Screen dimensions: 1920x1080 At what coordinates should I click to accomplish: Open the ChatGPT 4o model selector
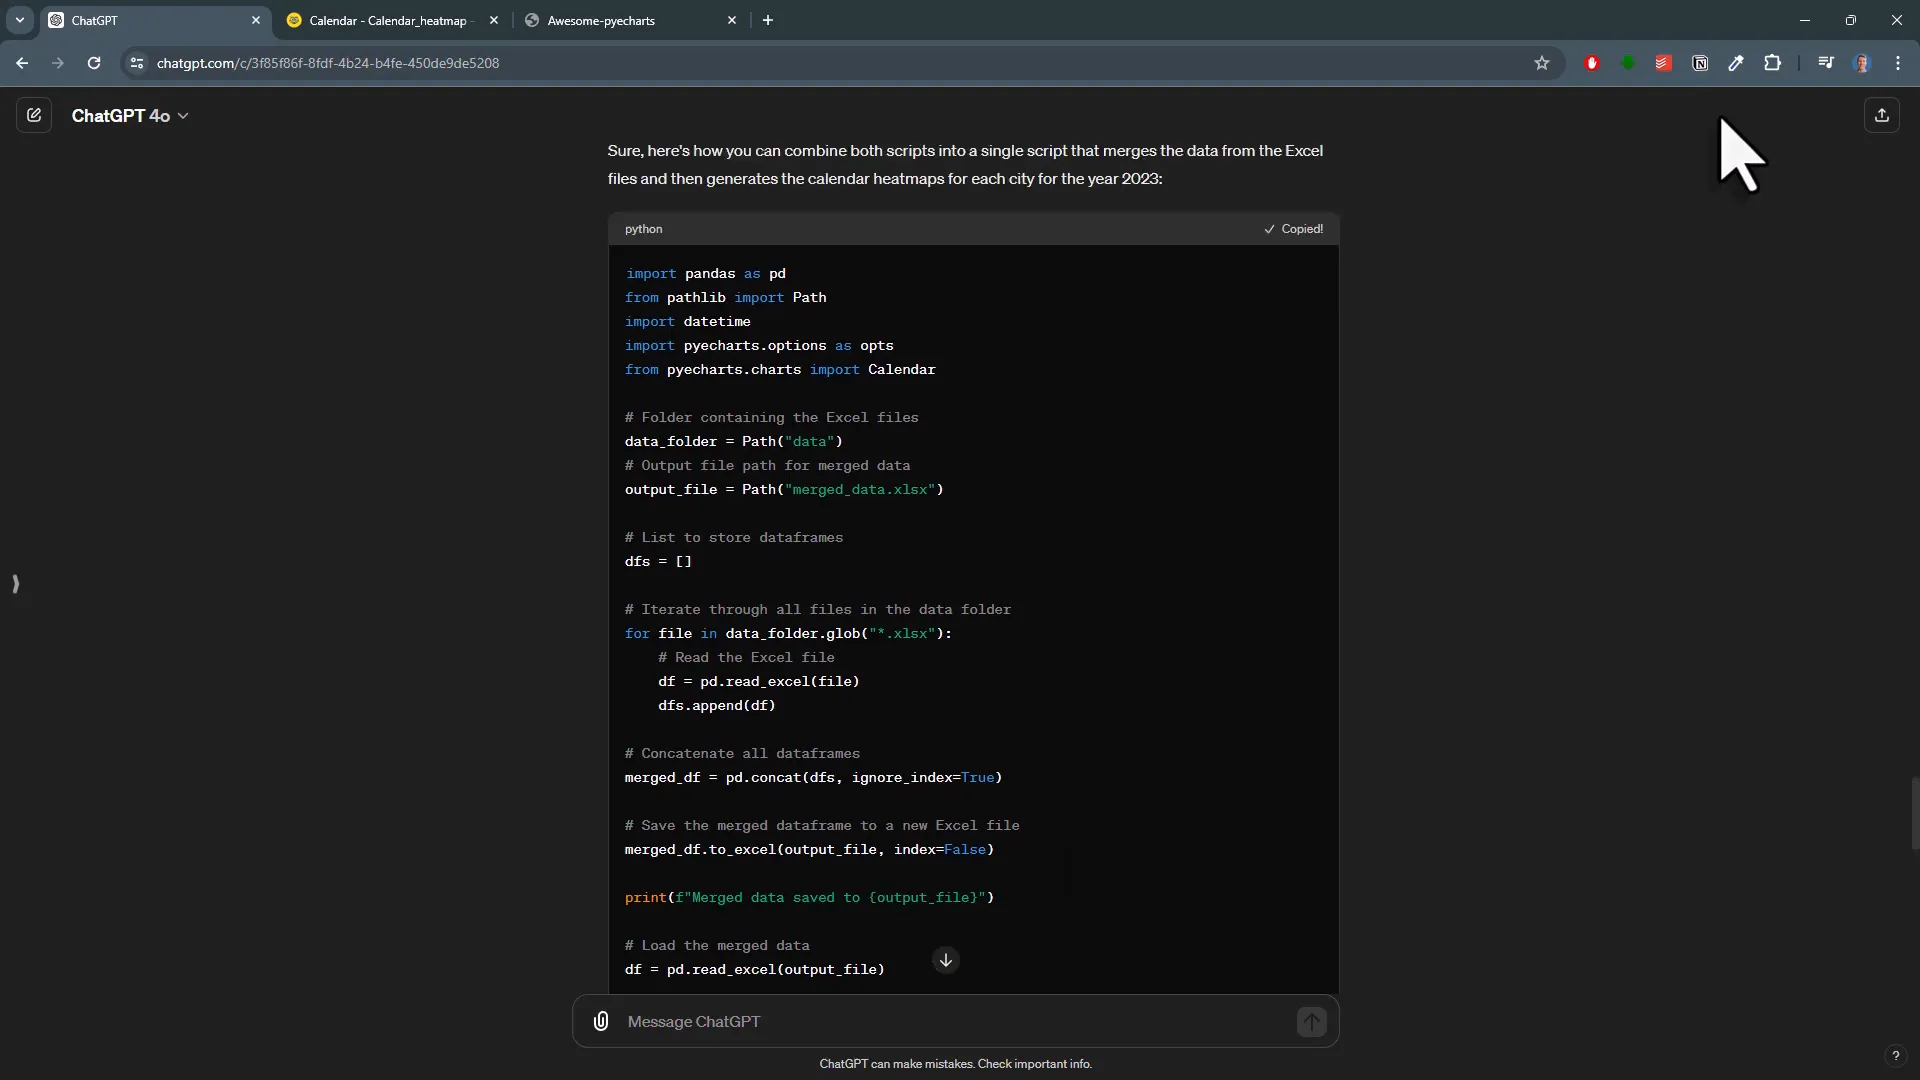coord(131,115)
